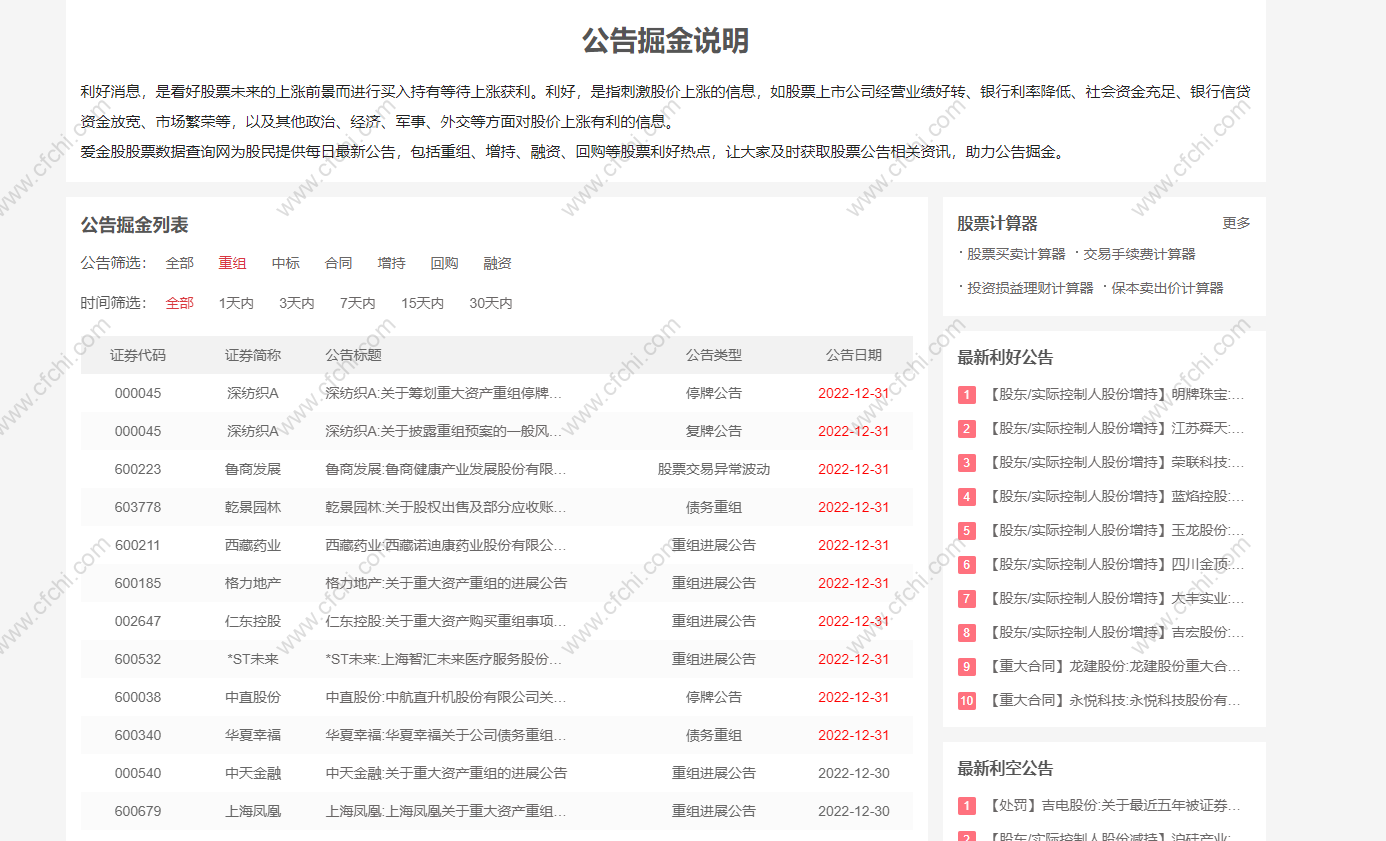The height and width of the screenshot is (841, 1386).
Task: Click stock code 600211
Action: tap(138, 545)
